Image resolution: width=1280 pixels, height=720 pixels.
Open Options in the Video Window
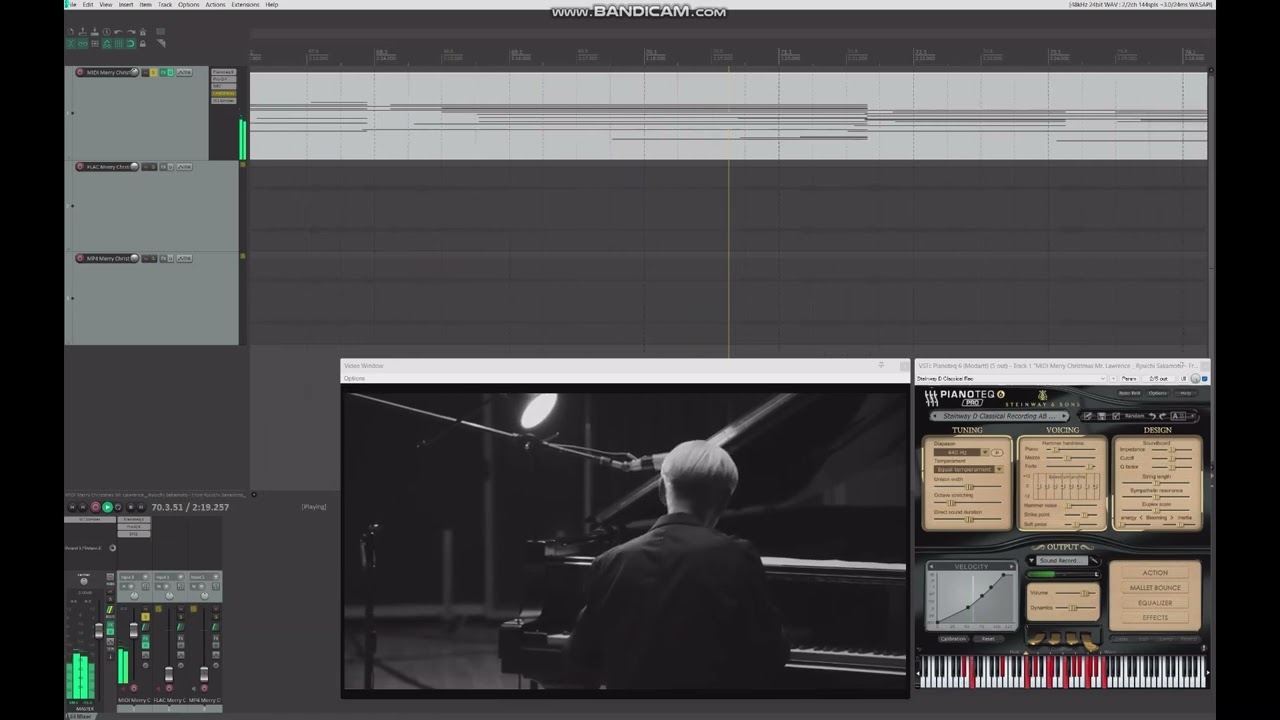(x=354, y=379)
